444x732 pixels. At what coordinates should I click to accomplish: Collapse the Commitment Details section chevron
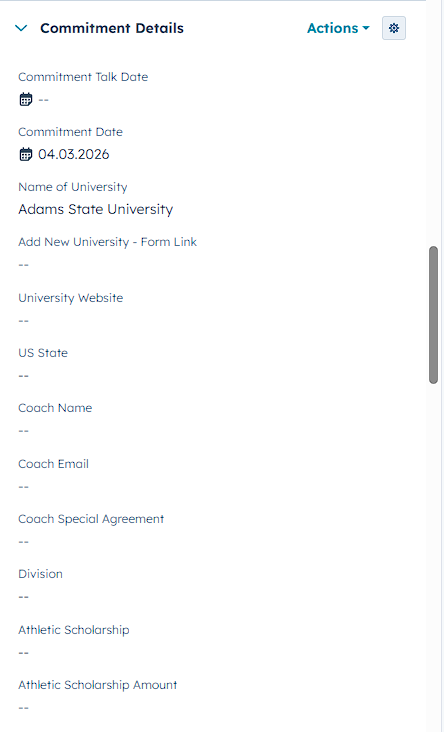click(x=21, y=28)
